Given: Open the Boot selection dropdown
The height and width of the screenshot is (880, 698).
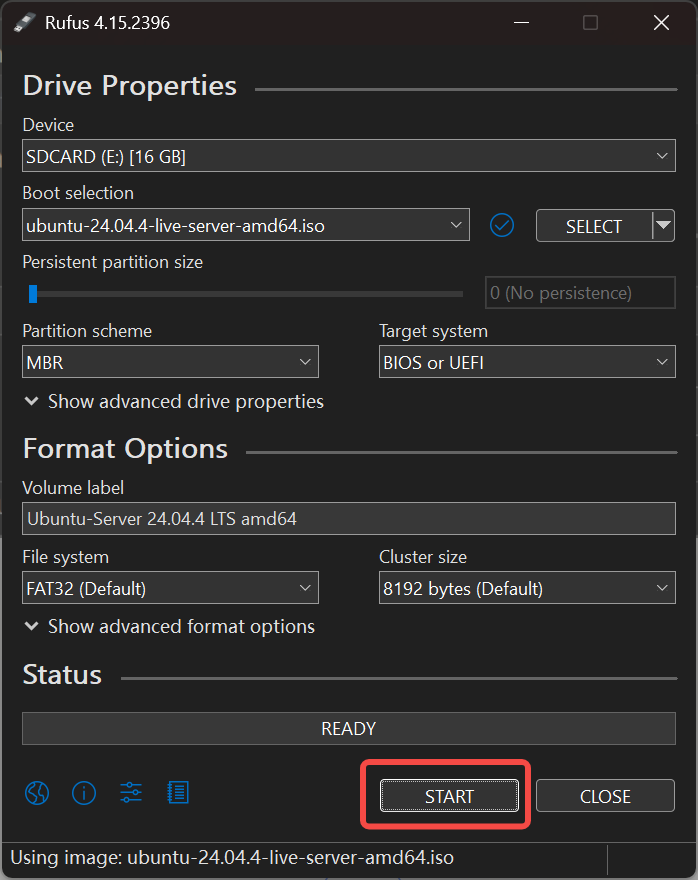Looking at the screenshot, I should click(x=246, y=225).
